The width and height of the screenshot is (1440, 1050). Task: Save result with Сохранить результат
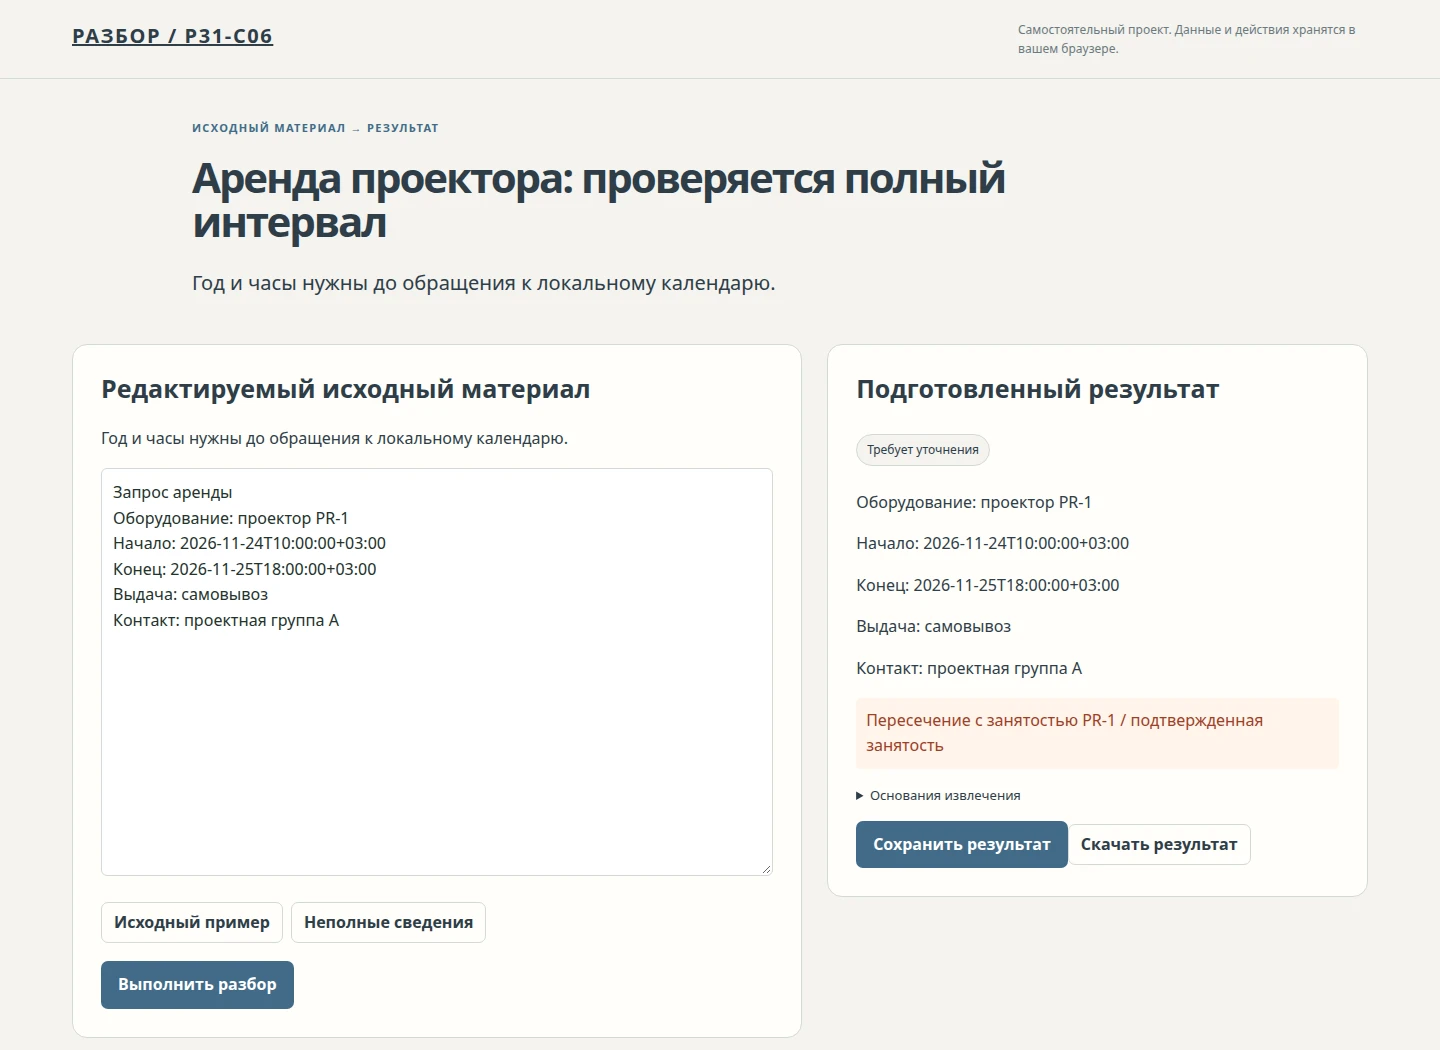click(x=962, y=845)
